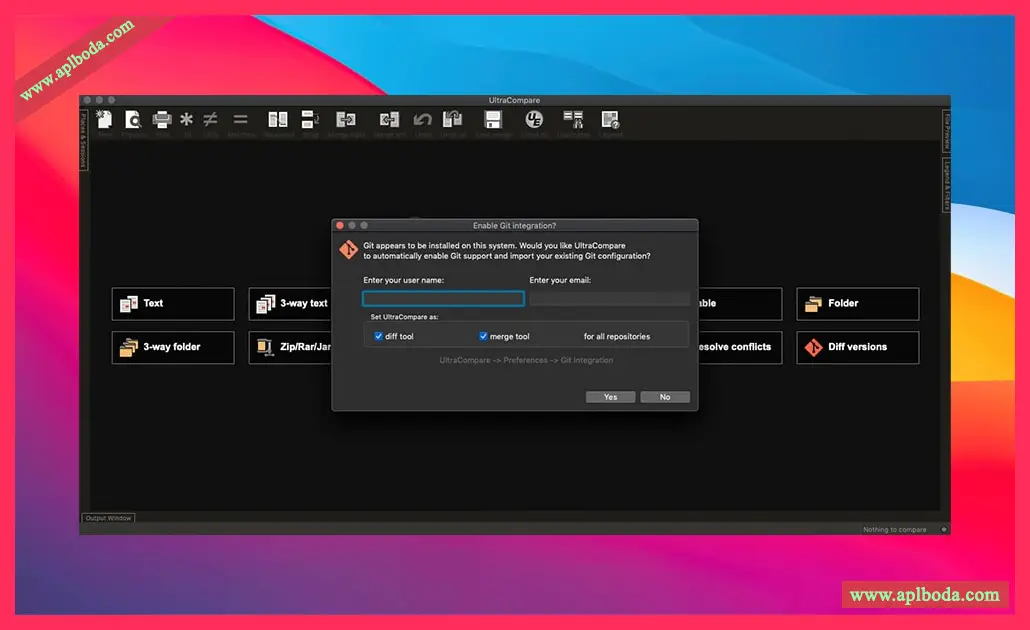This screenshot has height=630, width=1030.
Task: Click the Legend toolbar icon
Action: 610,120
